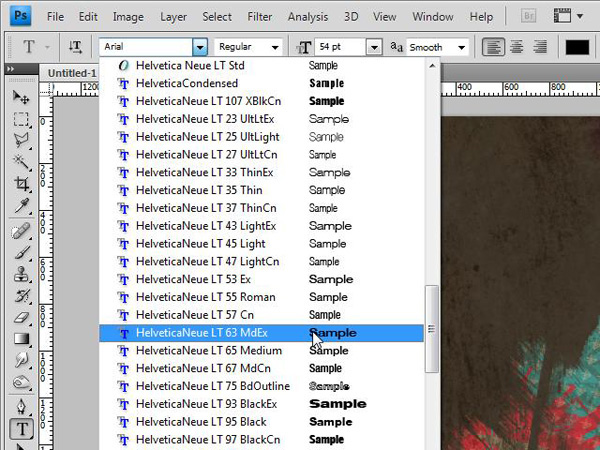Select the Horizontal Type tool in toolbox
Image resolution: width=600 pixels, height=450 pixels.
click(21, 429)
